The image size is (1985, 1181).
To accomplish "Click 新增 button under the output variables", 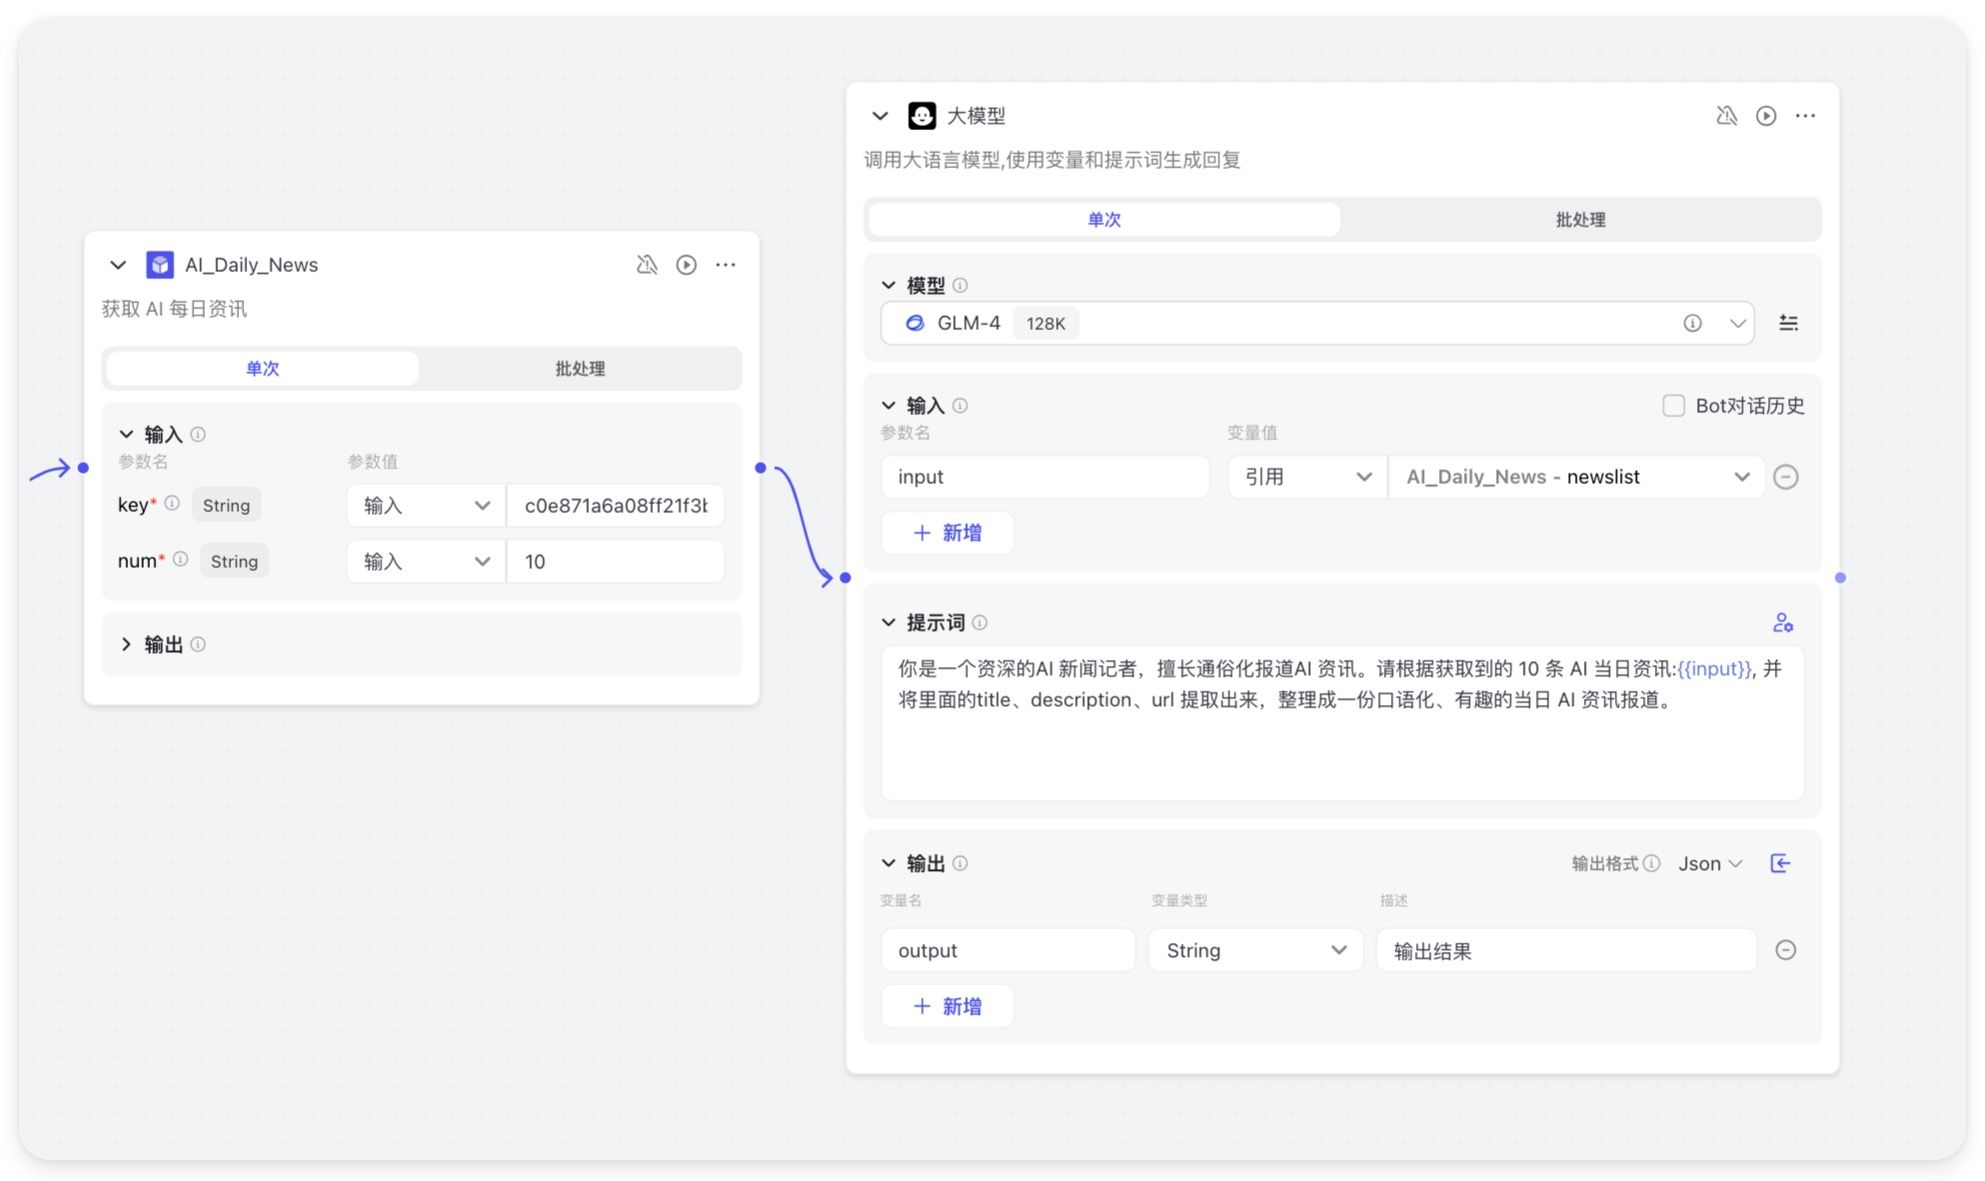I will click(x=947, y=1006).
